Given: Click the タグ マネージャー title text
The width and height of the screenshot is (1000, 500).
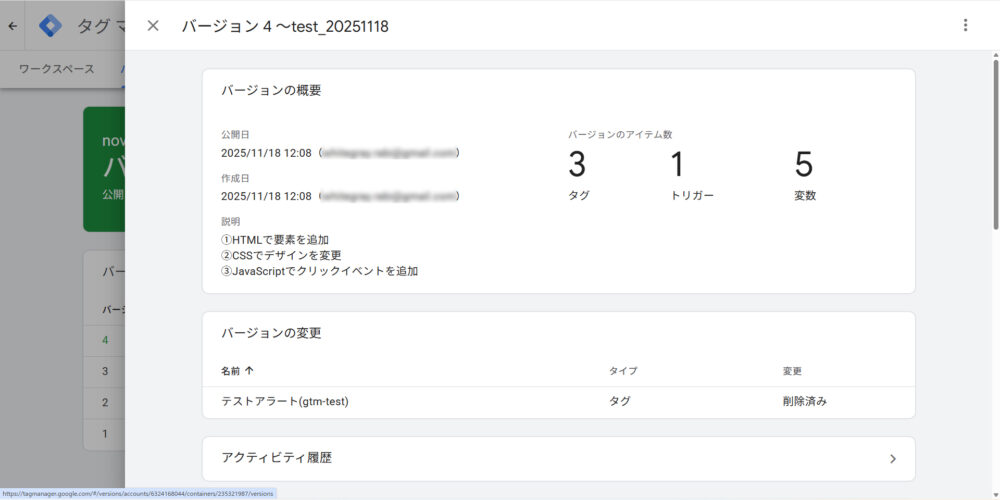Looking at the screenshot, I should [100, 26].
